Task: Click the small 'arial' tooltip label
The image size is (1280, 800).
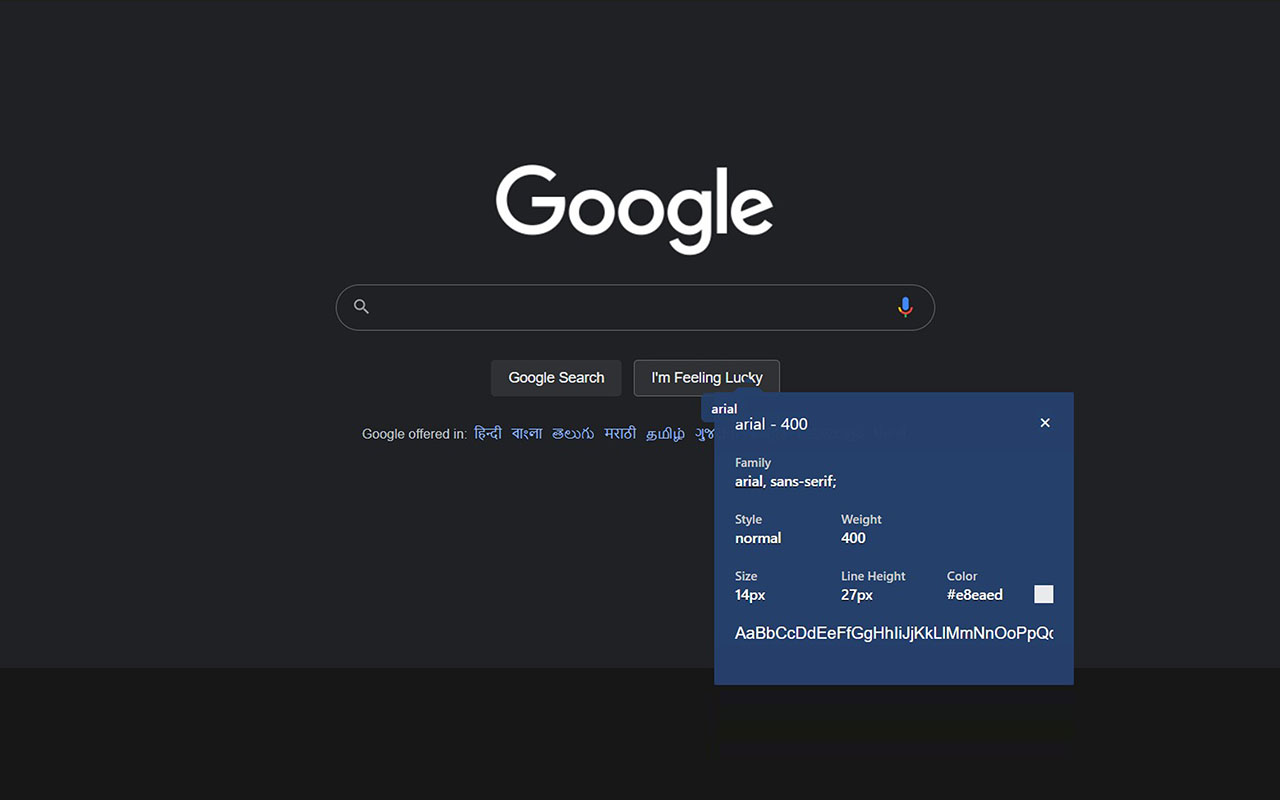Action: click(724, 409)
